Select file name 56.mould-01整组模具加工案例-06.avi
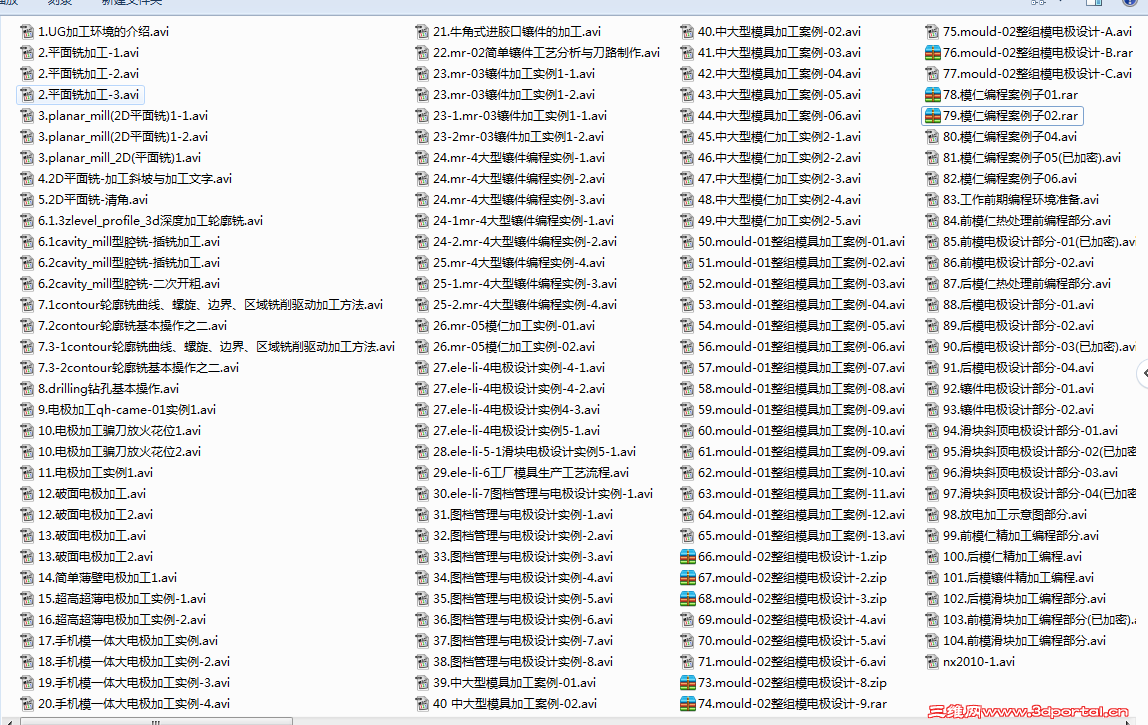 [801, 346]
